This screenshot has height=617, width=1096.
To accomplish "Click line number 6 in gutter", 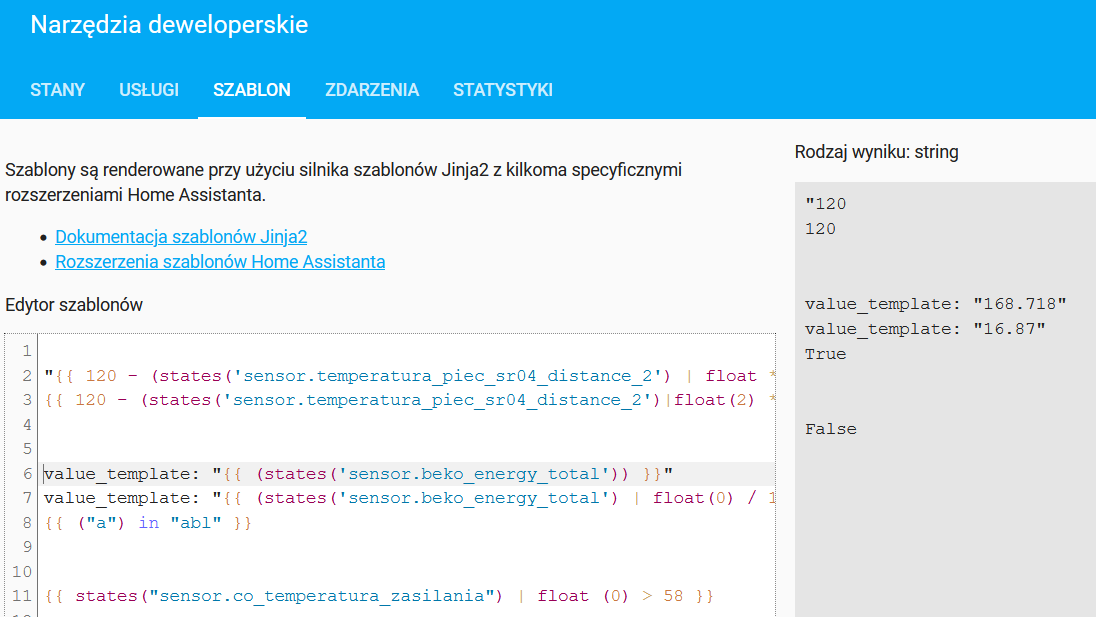I will (x=27, y=474).
